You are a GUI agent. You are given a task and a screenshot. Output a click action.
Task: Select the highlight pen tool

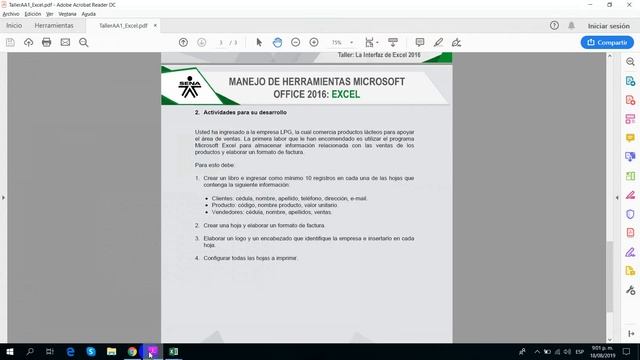point(438,42)
